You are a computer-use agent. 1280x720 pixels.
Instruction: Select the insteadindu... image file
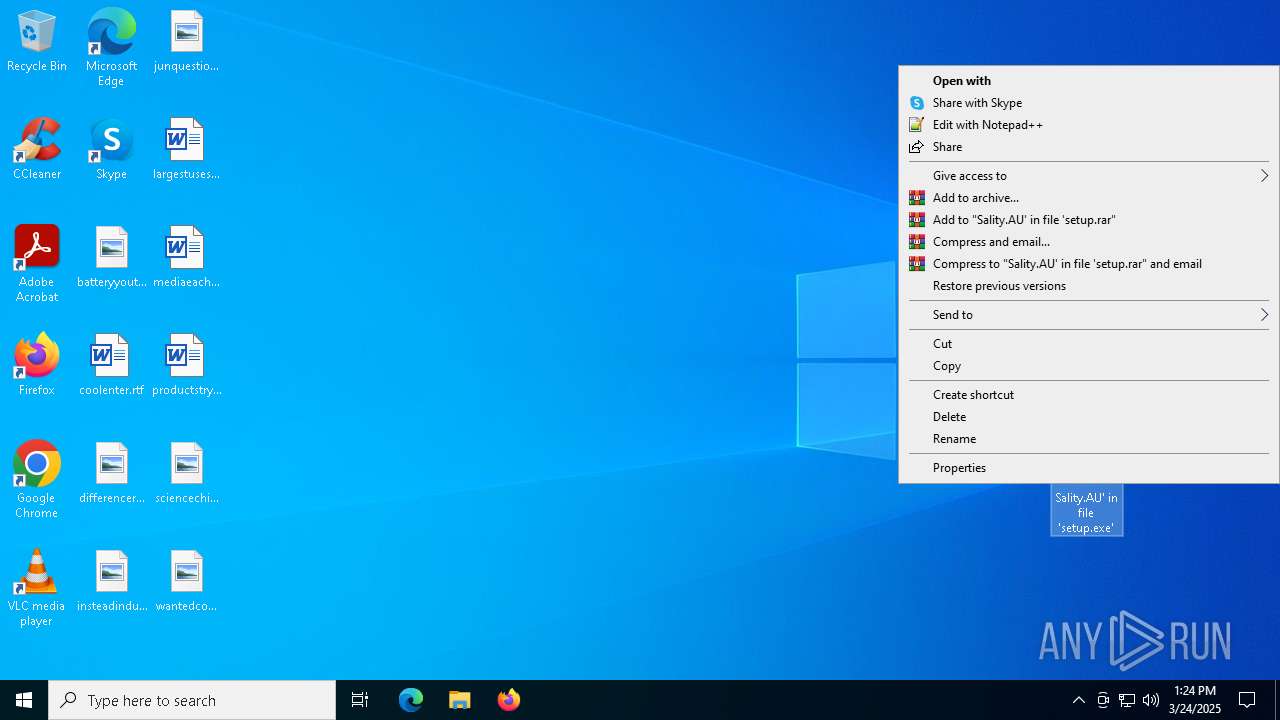[111, 582]
